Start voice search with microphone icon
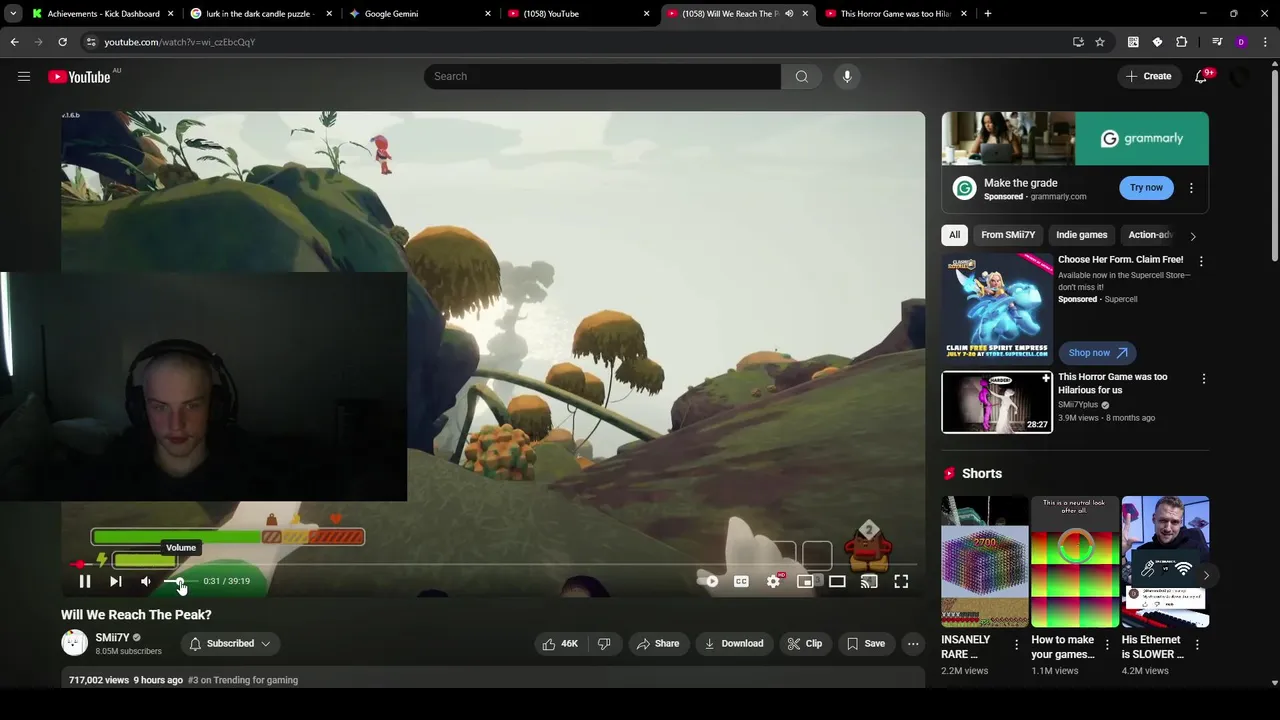Image resolution: width=1280 pixels, height=720 pixels. 847,76
